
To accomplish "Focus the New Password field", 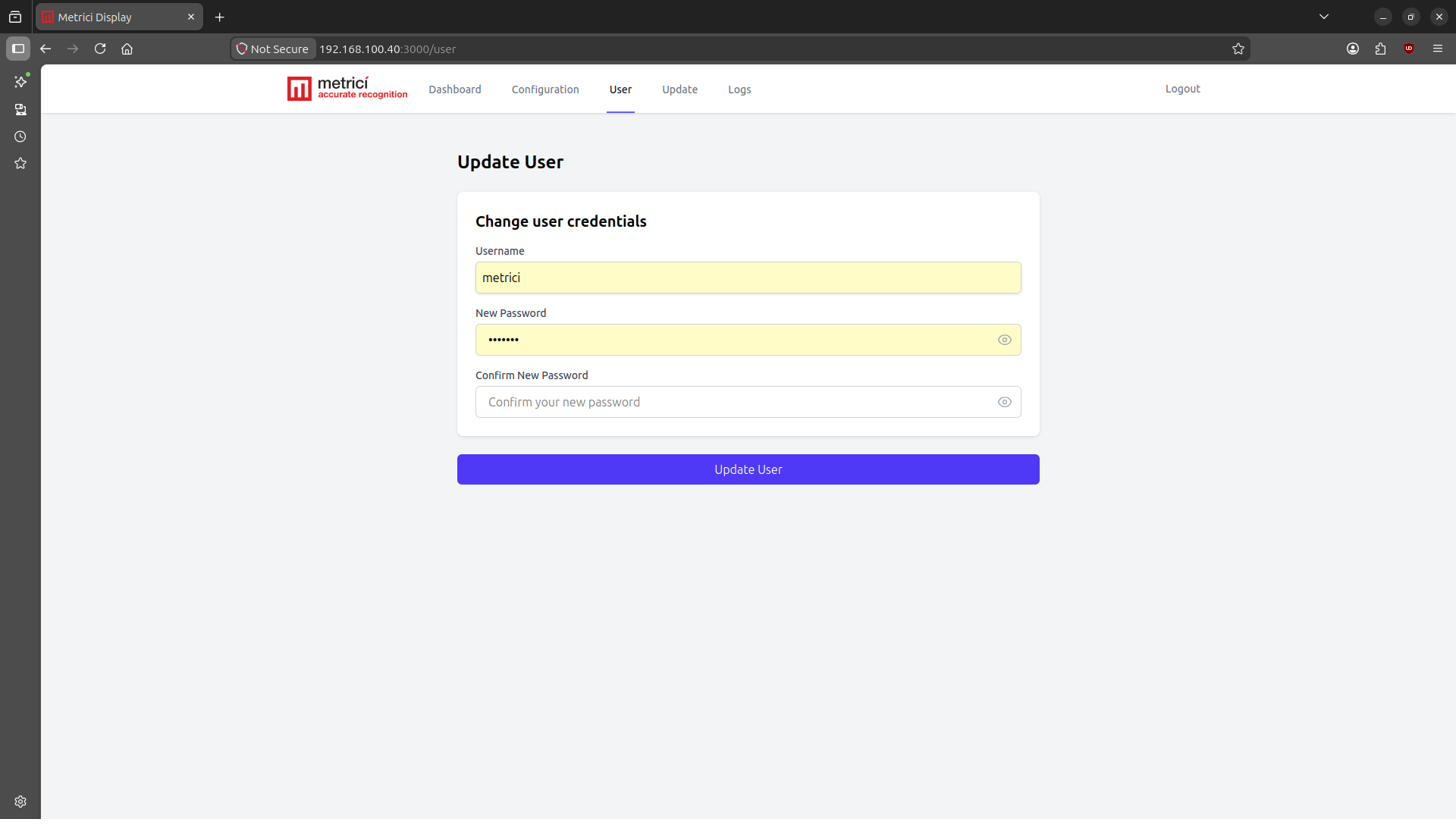I will pos(748,340).
